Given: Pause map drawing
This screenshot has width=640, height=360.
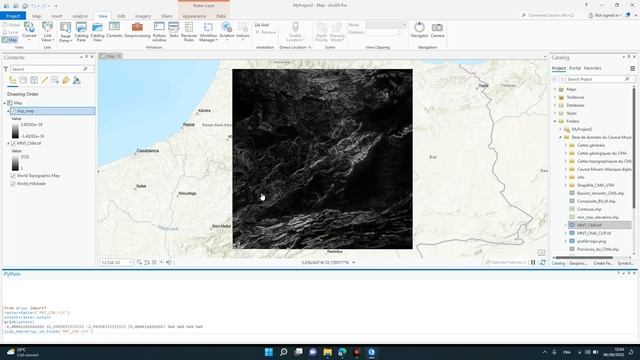Looking at the screenshot, I should (533, 262).
